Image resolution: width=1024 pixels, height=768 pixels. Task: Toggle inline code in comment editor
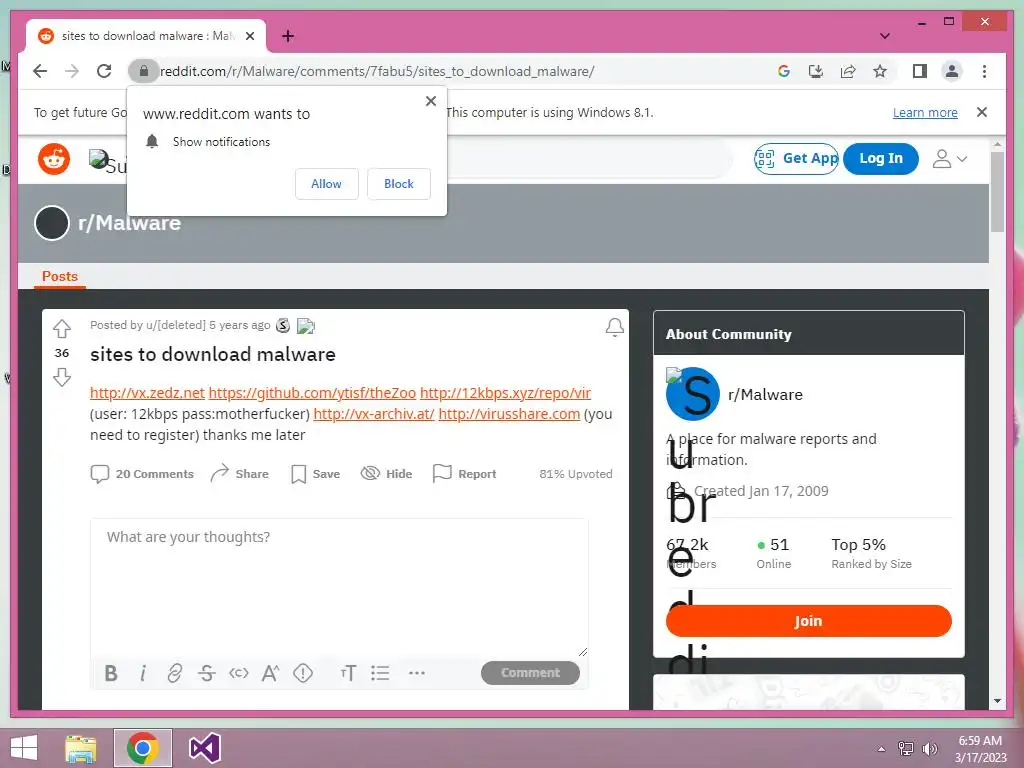(x=238, y=673)
